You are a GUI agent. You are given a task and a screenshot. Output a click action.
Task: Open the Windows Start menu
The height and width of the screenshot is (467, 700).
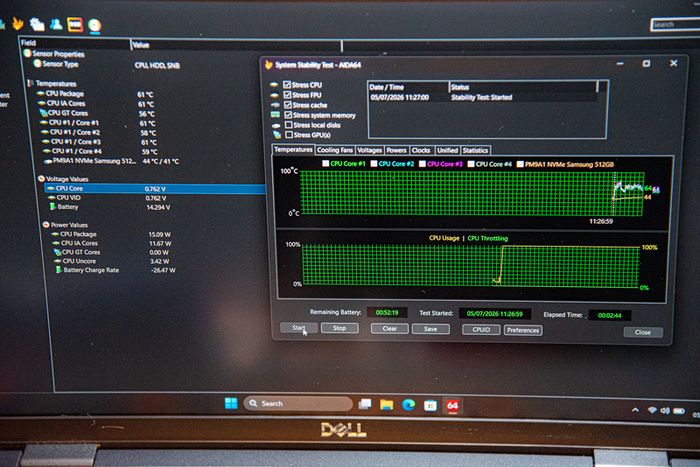[x=231, y=403]
